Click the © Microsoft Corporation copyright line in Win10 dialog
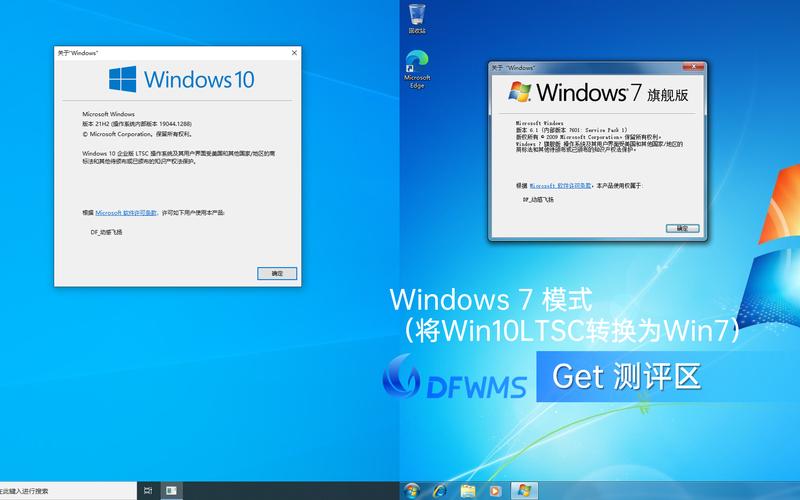800x500 pixels. pos(137,134)
